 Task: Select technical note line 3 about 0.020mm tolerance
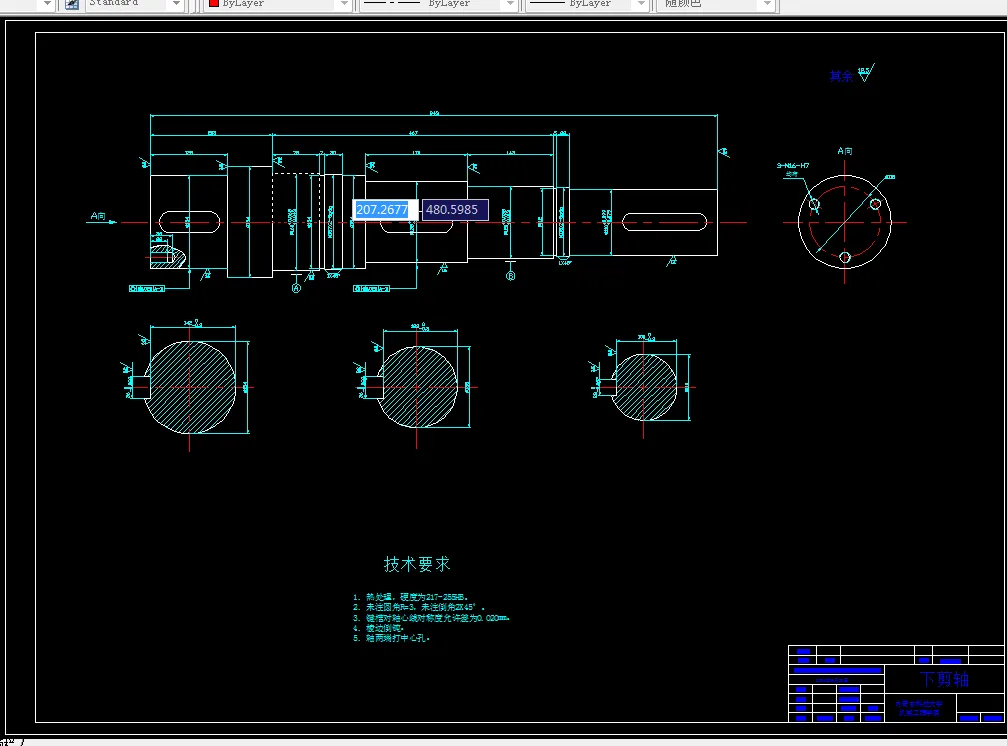pyautogui.click(x=432, y=618)
